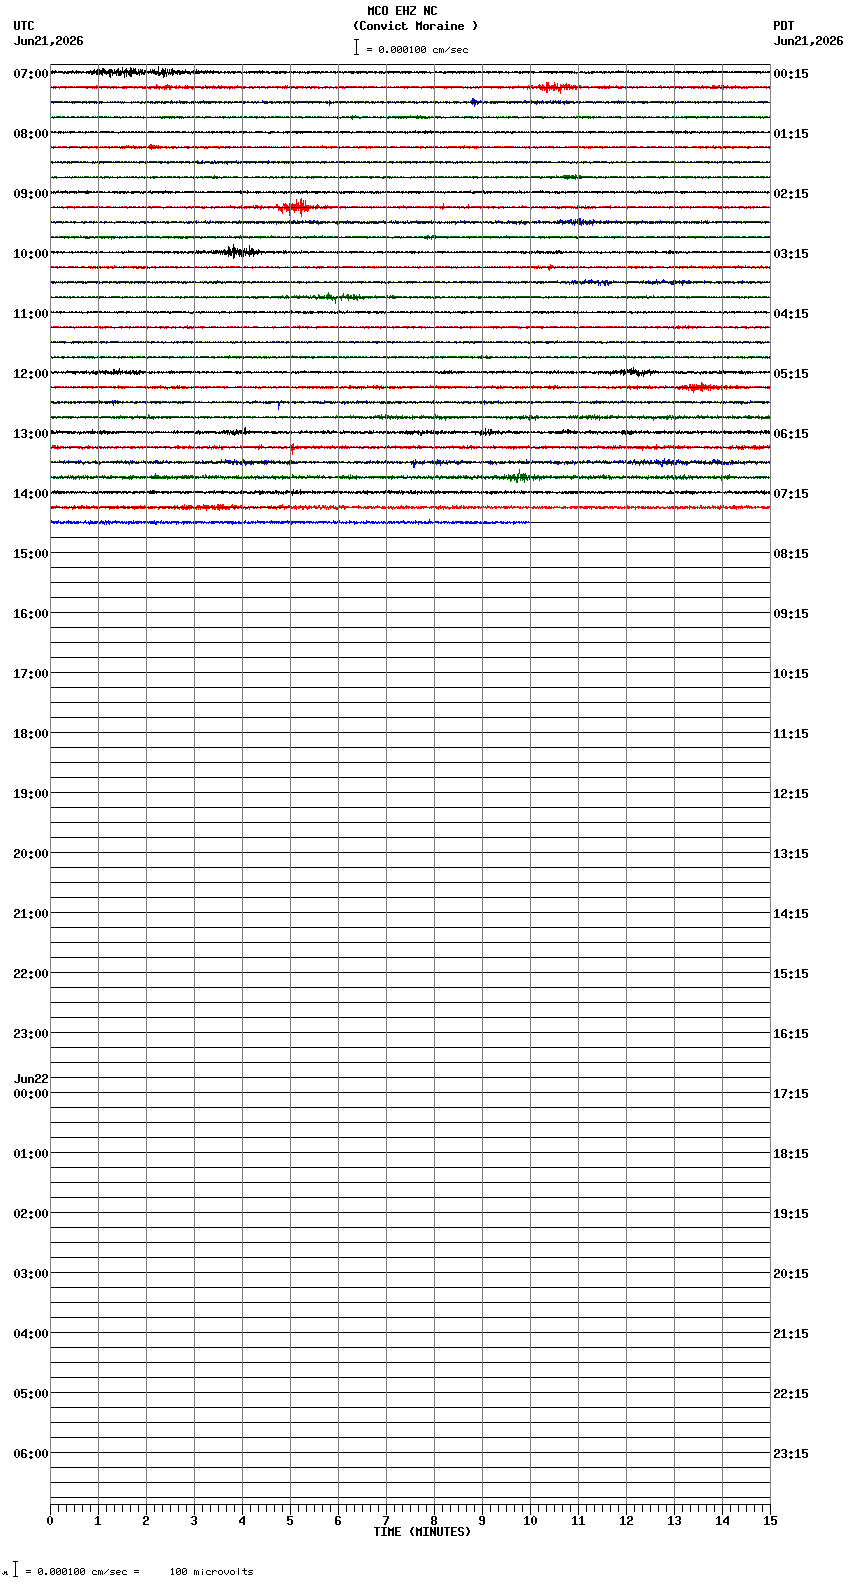Screen dimensions: 850x1584
Task: Click the 00:00 UTC time label
Action: click(31, 1093)
